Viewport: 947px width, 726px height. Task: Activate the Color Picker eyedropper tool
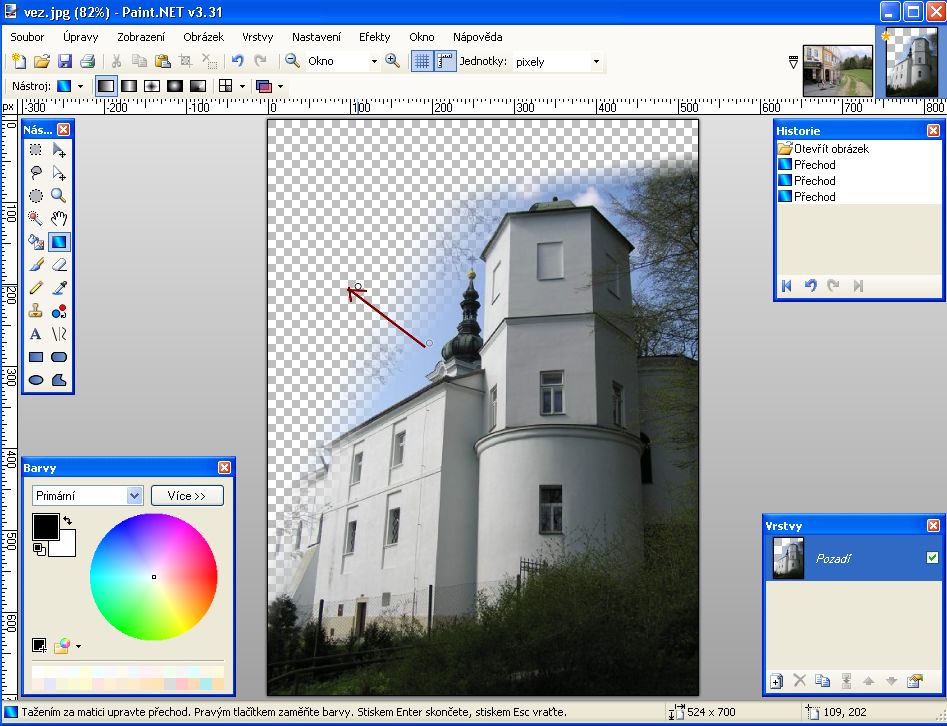point(59,288)
